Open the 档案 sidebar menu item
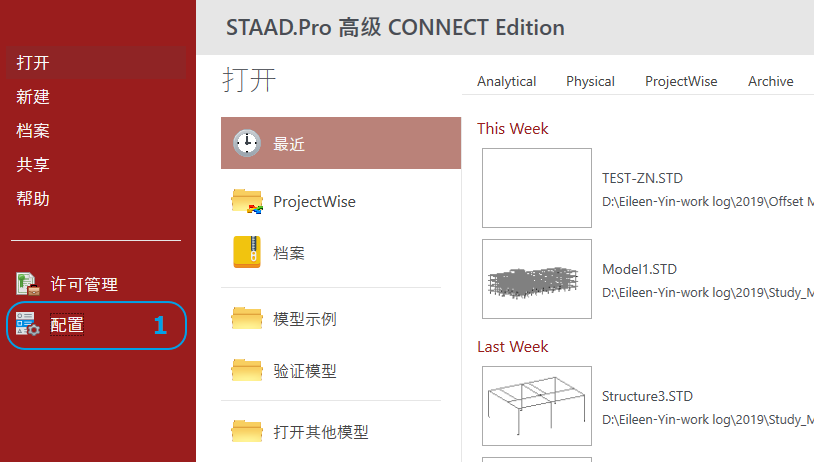Image resolution: width=814 pixels, height=462 pixels. (x=34, y=131)
